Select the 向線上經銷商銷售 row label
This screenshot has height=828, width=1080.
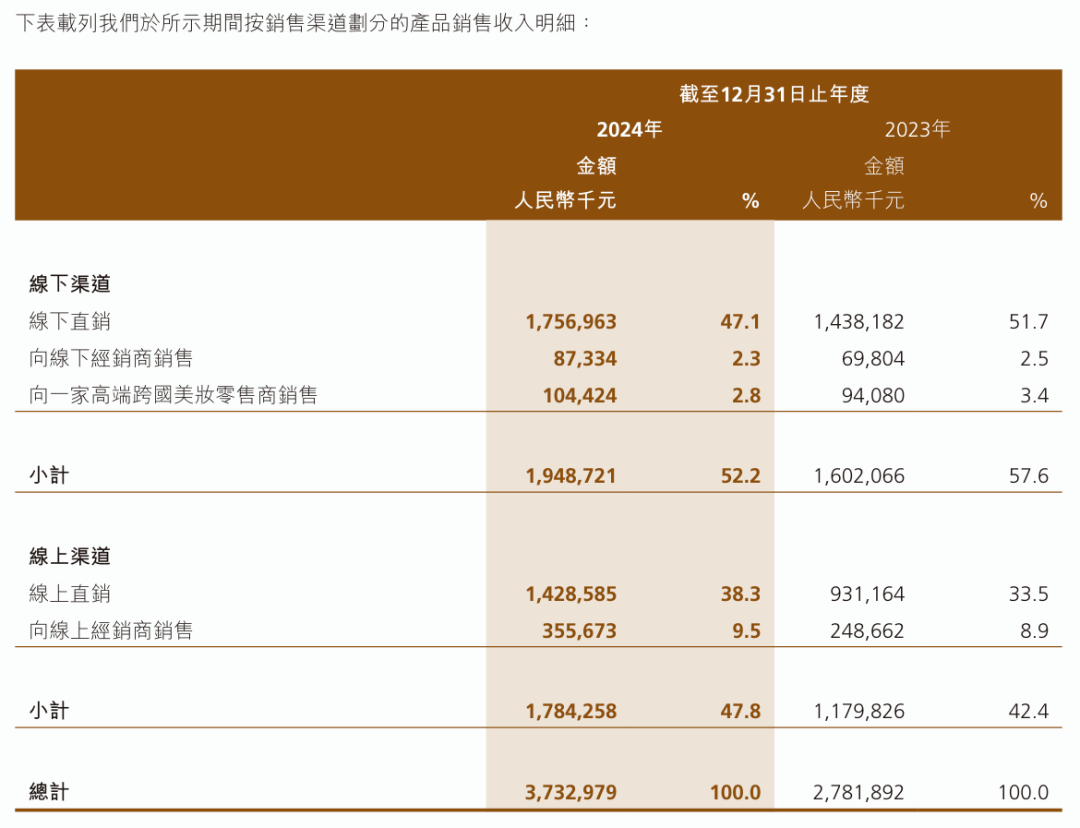point(111,630)
